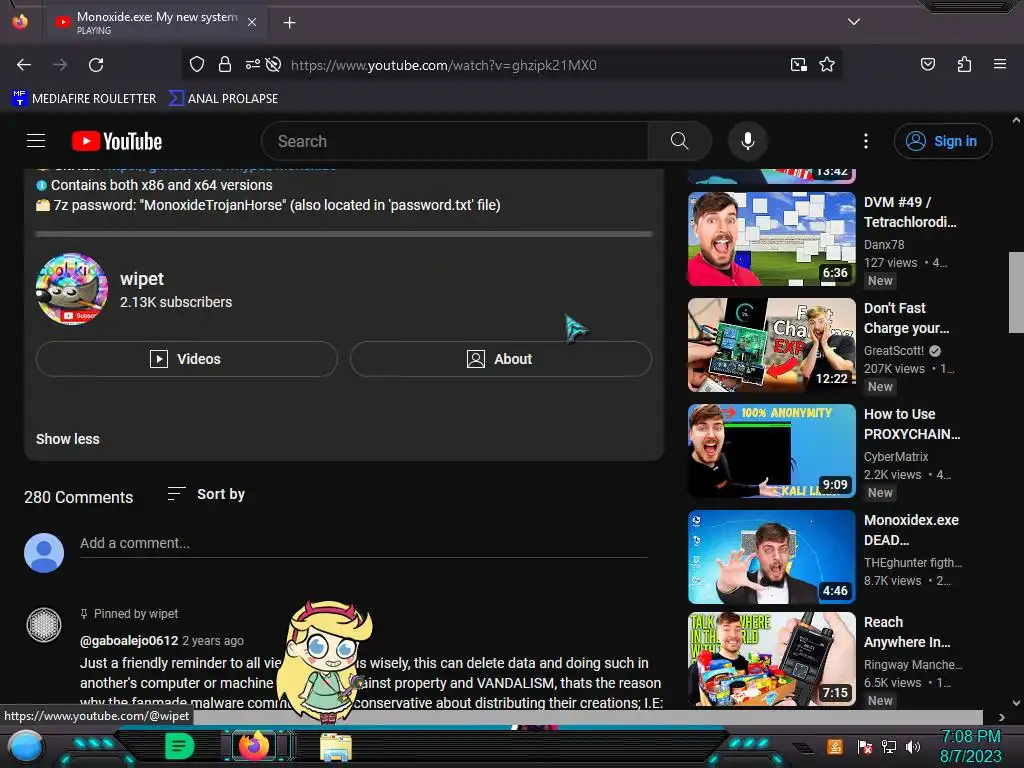Open the channel About button
1024x768 pixels.
[x=501, y=359]
